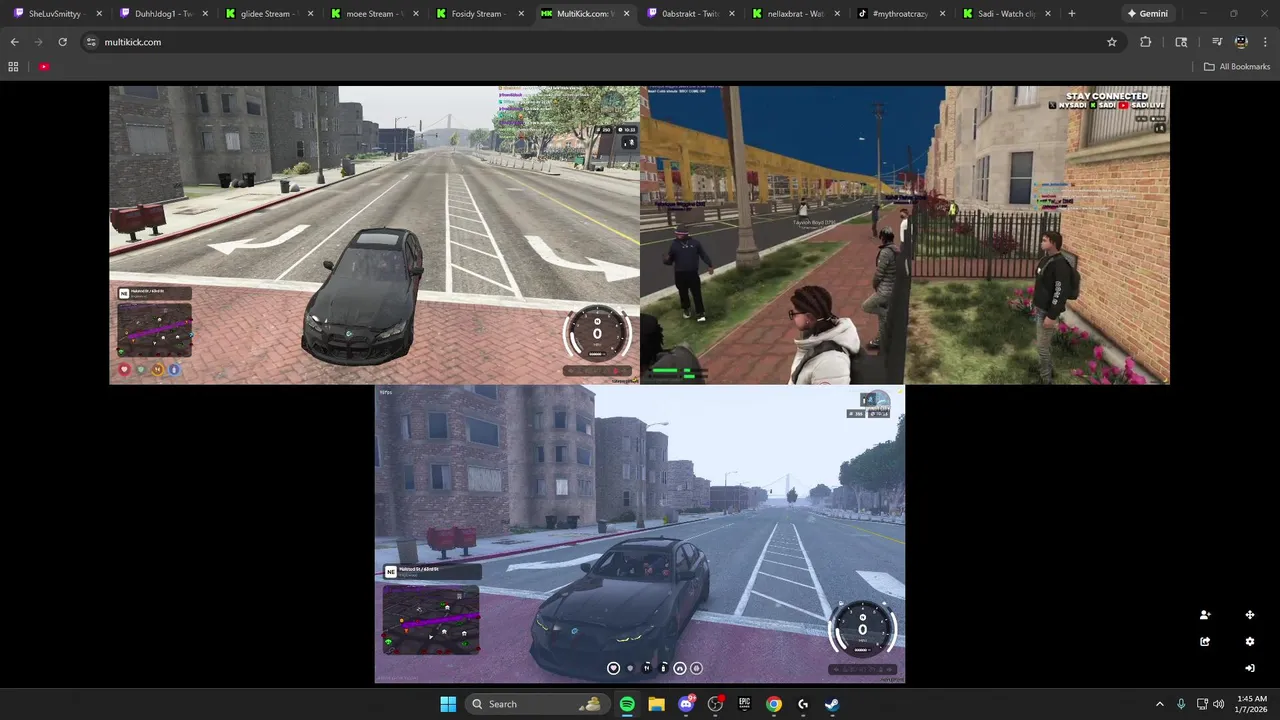This screenshot has height=720, width=1280.
Task: Click the top-right Sadi stream video
Action: 905,235
